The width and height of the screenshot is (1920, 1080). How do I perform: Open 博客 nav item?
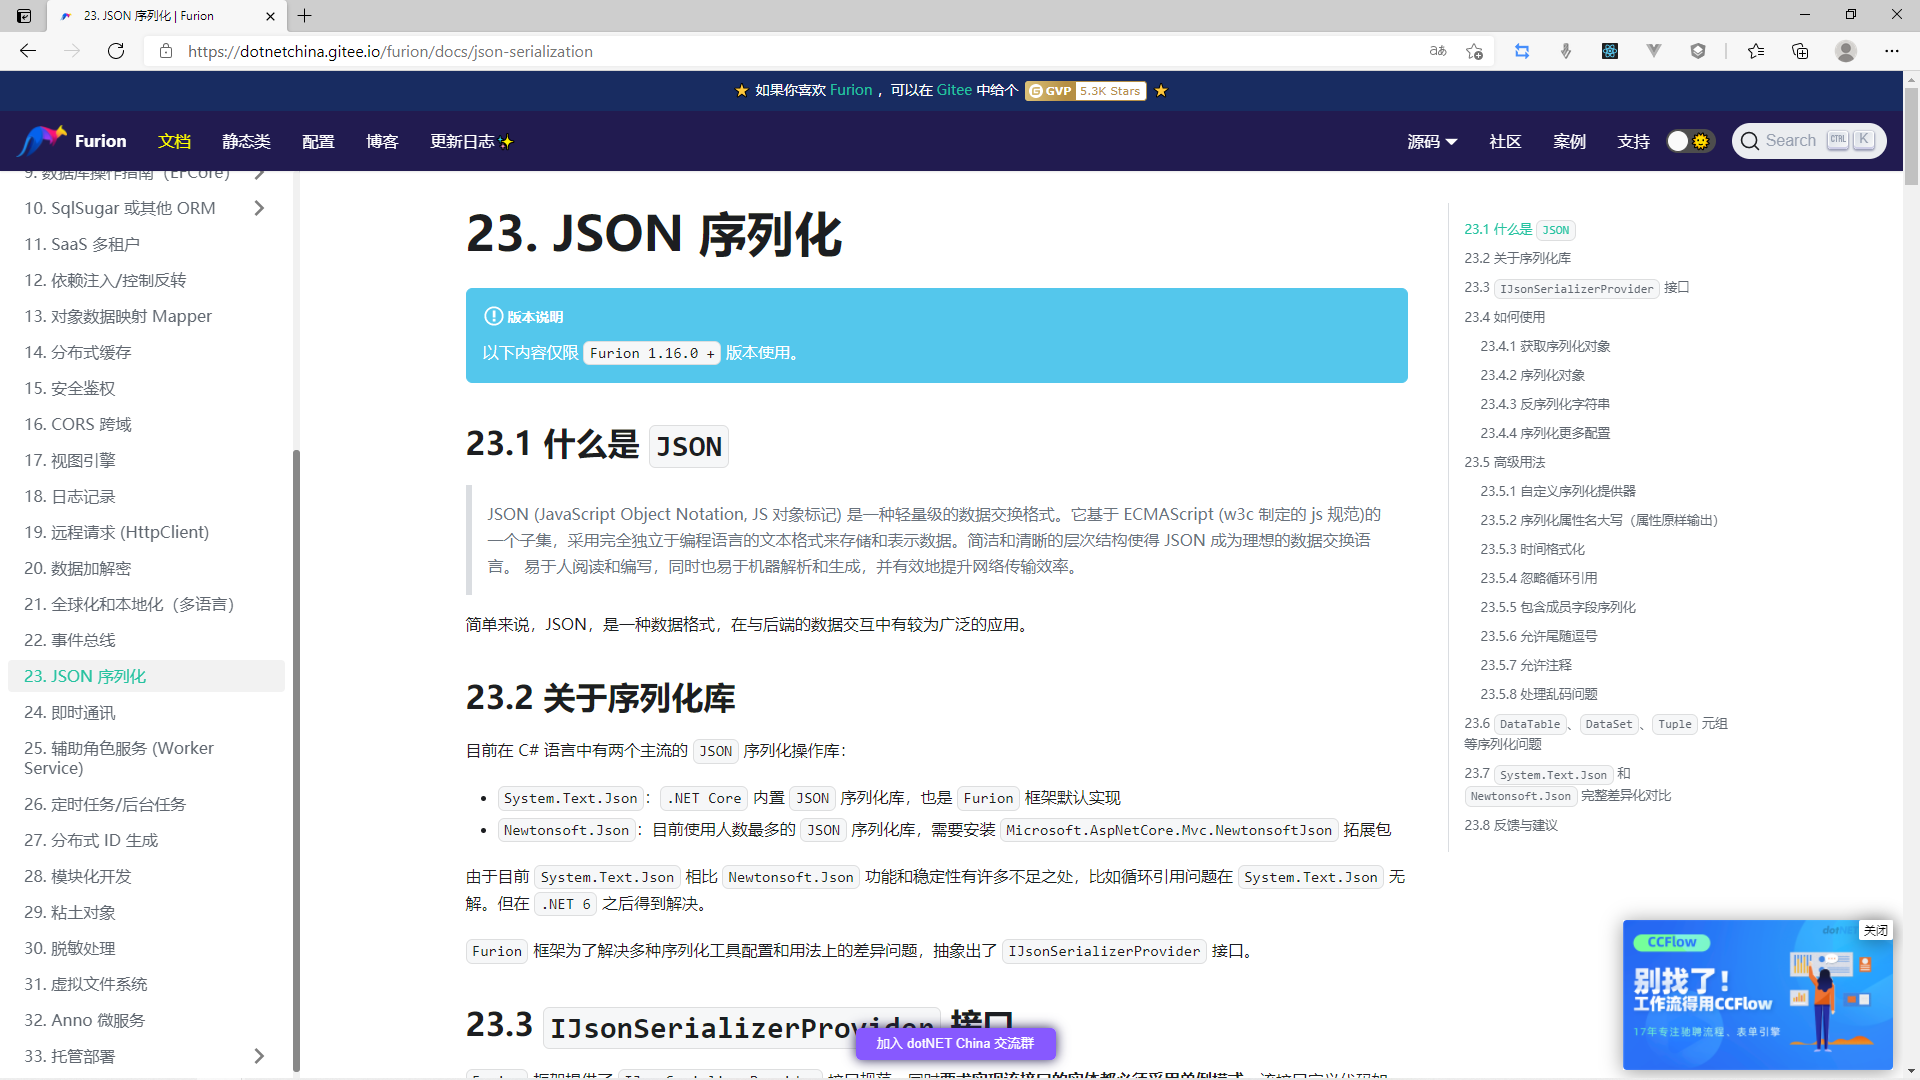click(382, 141)
